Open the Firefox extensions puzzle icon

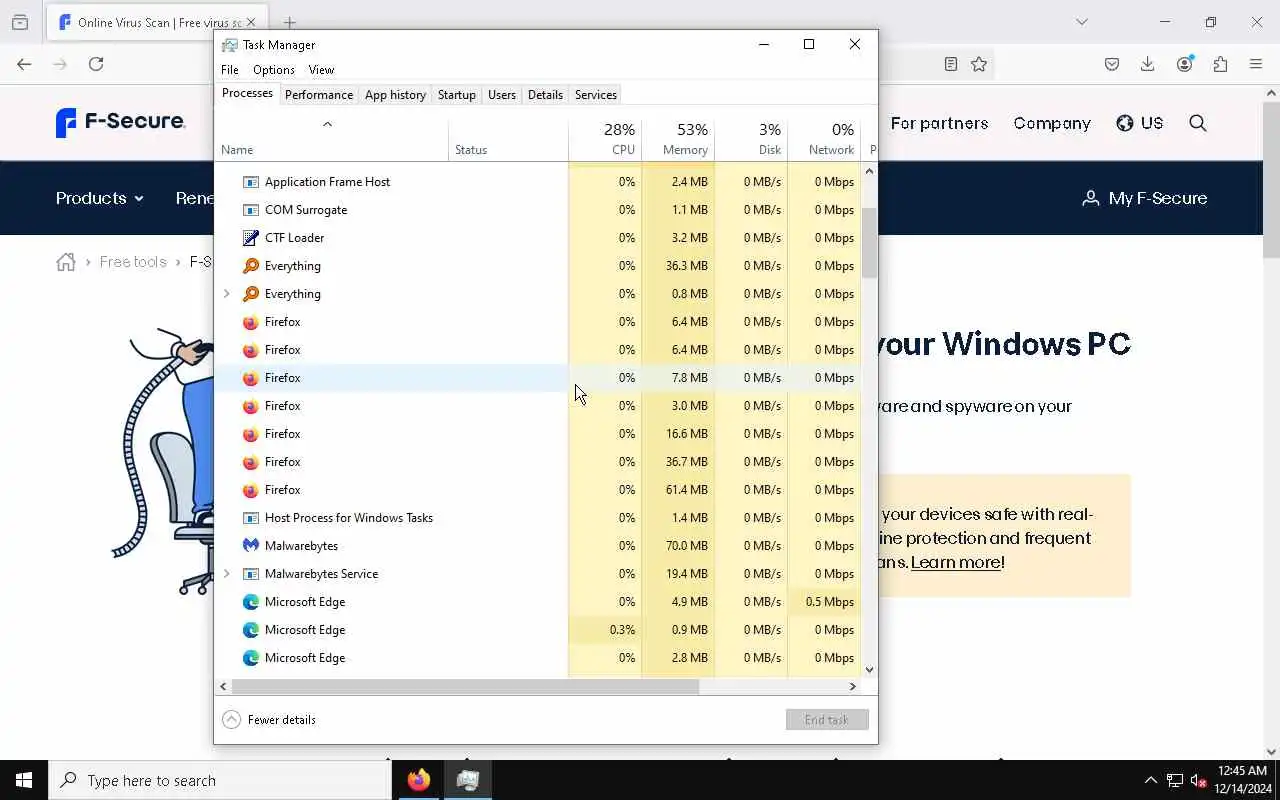(1220, 64)
